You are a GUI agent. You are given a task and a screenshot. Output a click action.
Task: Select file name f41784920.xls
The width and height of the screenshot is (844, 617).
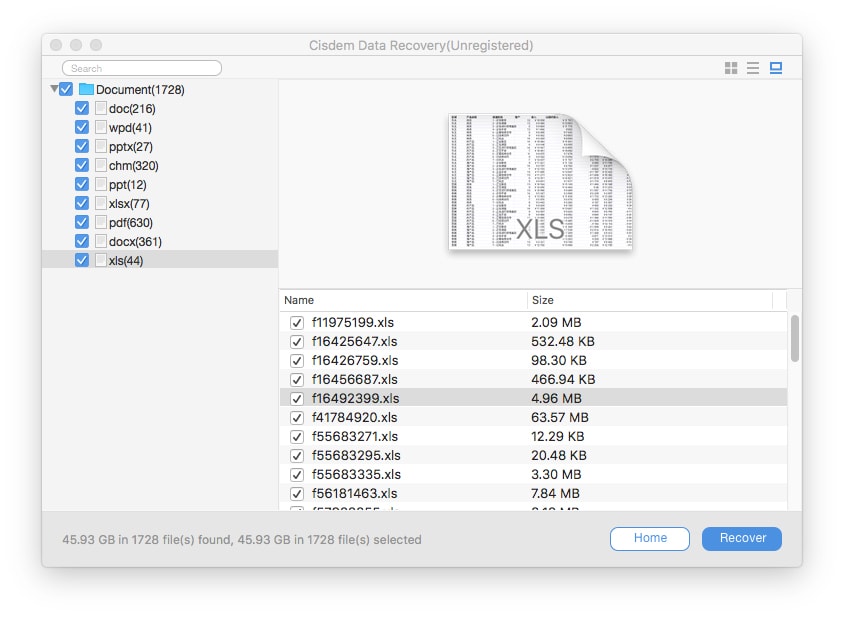[354, 417]
